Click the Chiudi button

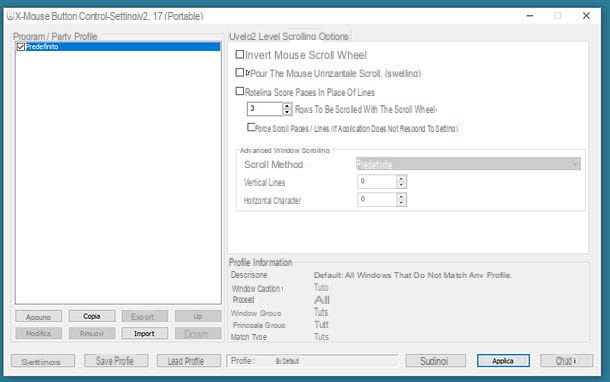(x=566, y=361)
